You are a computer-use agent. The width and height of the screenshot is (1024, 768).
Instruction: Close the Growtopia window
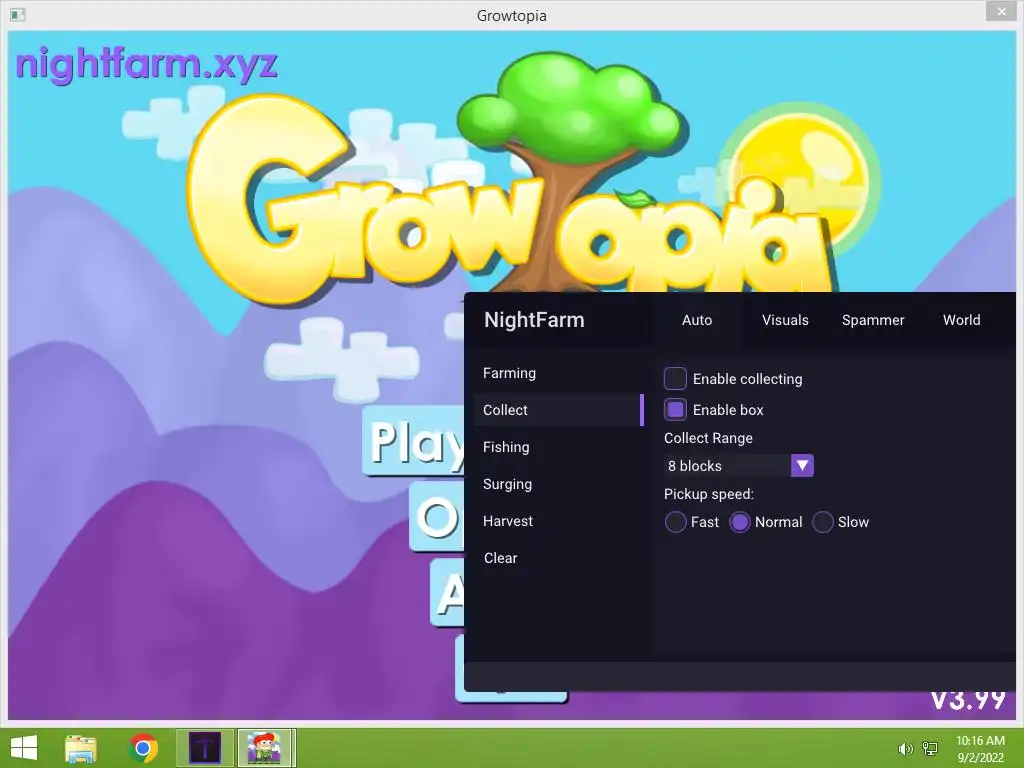(x=1002, y=11)
